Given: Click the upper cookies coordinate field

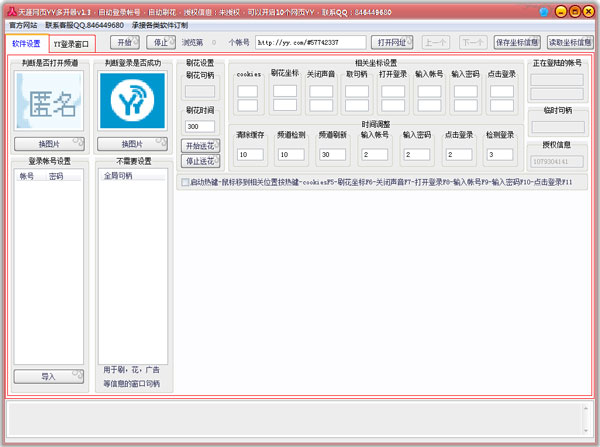Looking at the screenshot, I should pos(248,91).
